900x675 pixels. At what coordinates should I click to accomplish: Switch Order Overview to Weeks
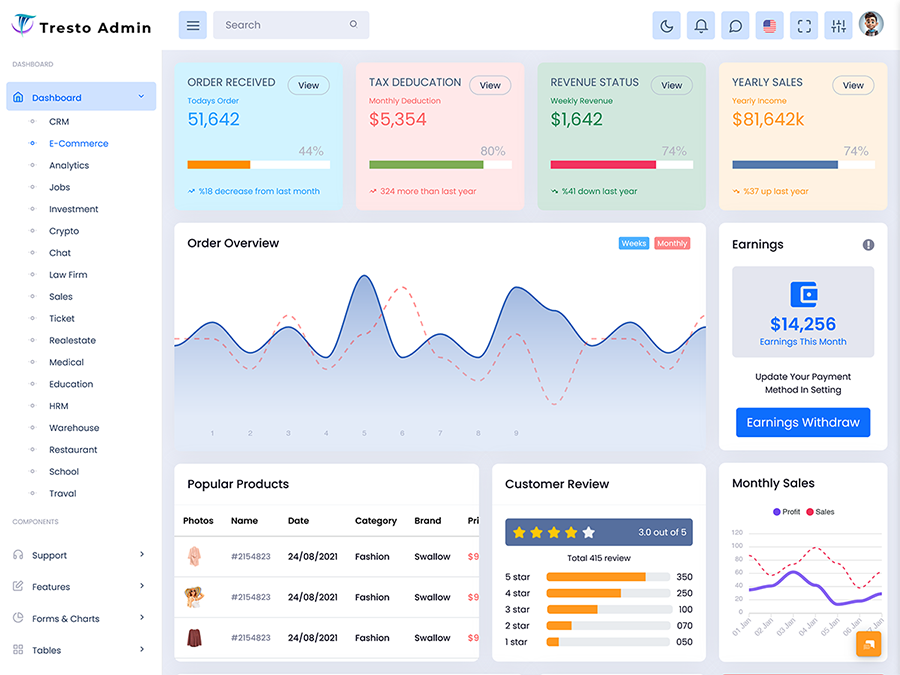(x=634, y=243)
